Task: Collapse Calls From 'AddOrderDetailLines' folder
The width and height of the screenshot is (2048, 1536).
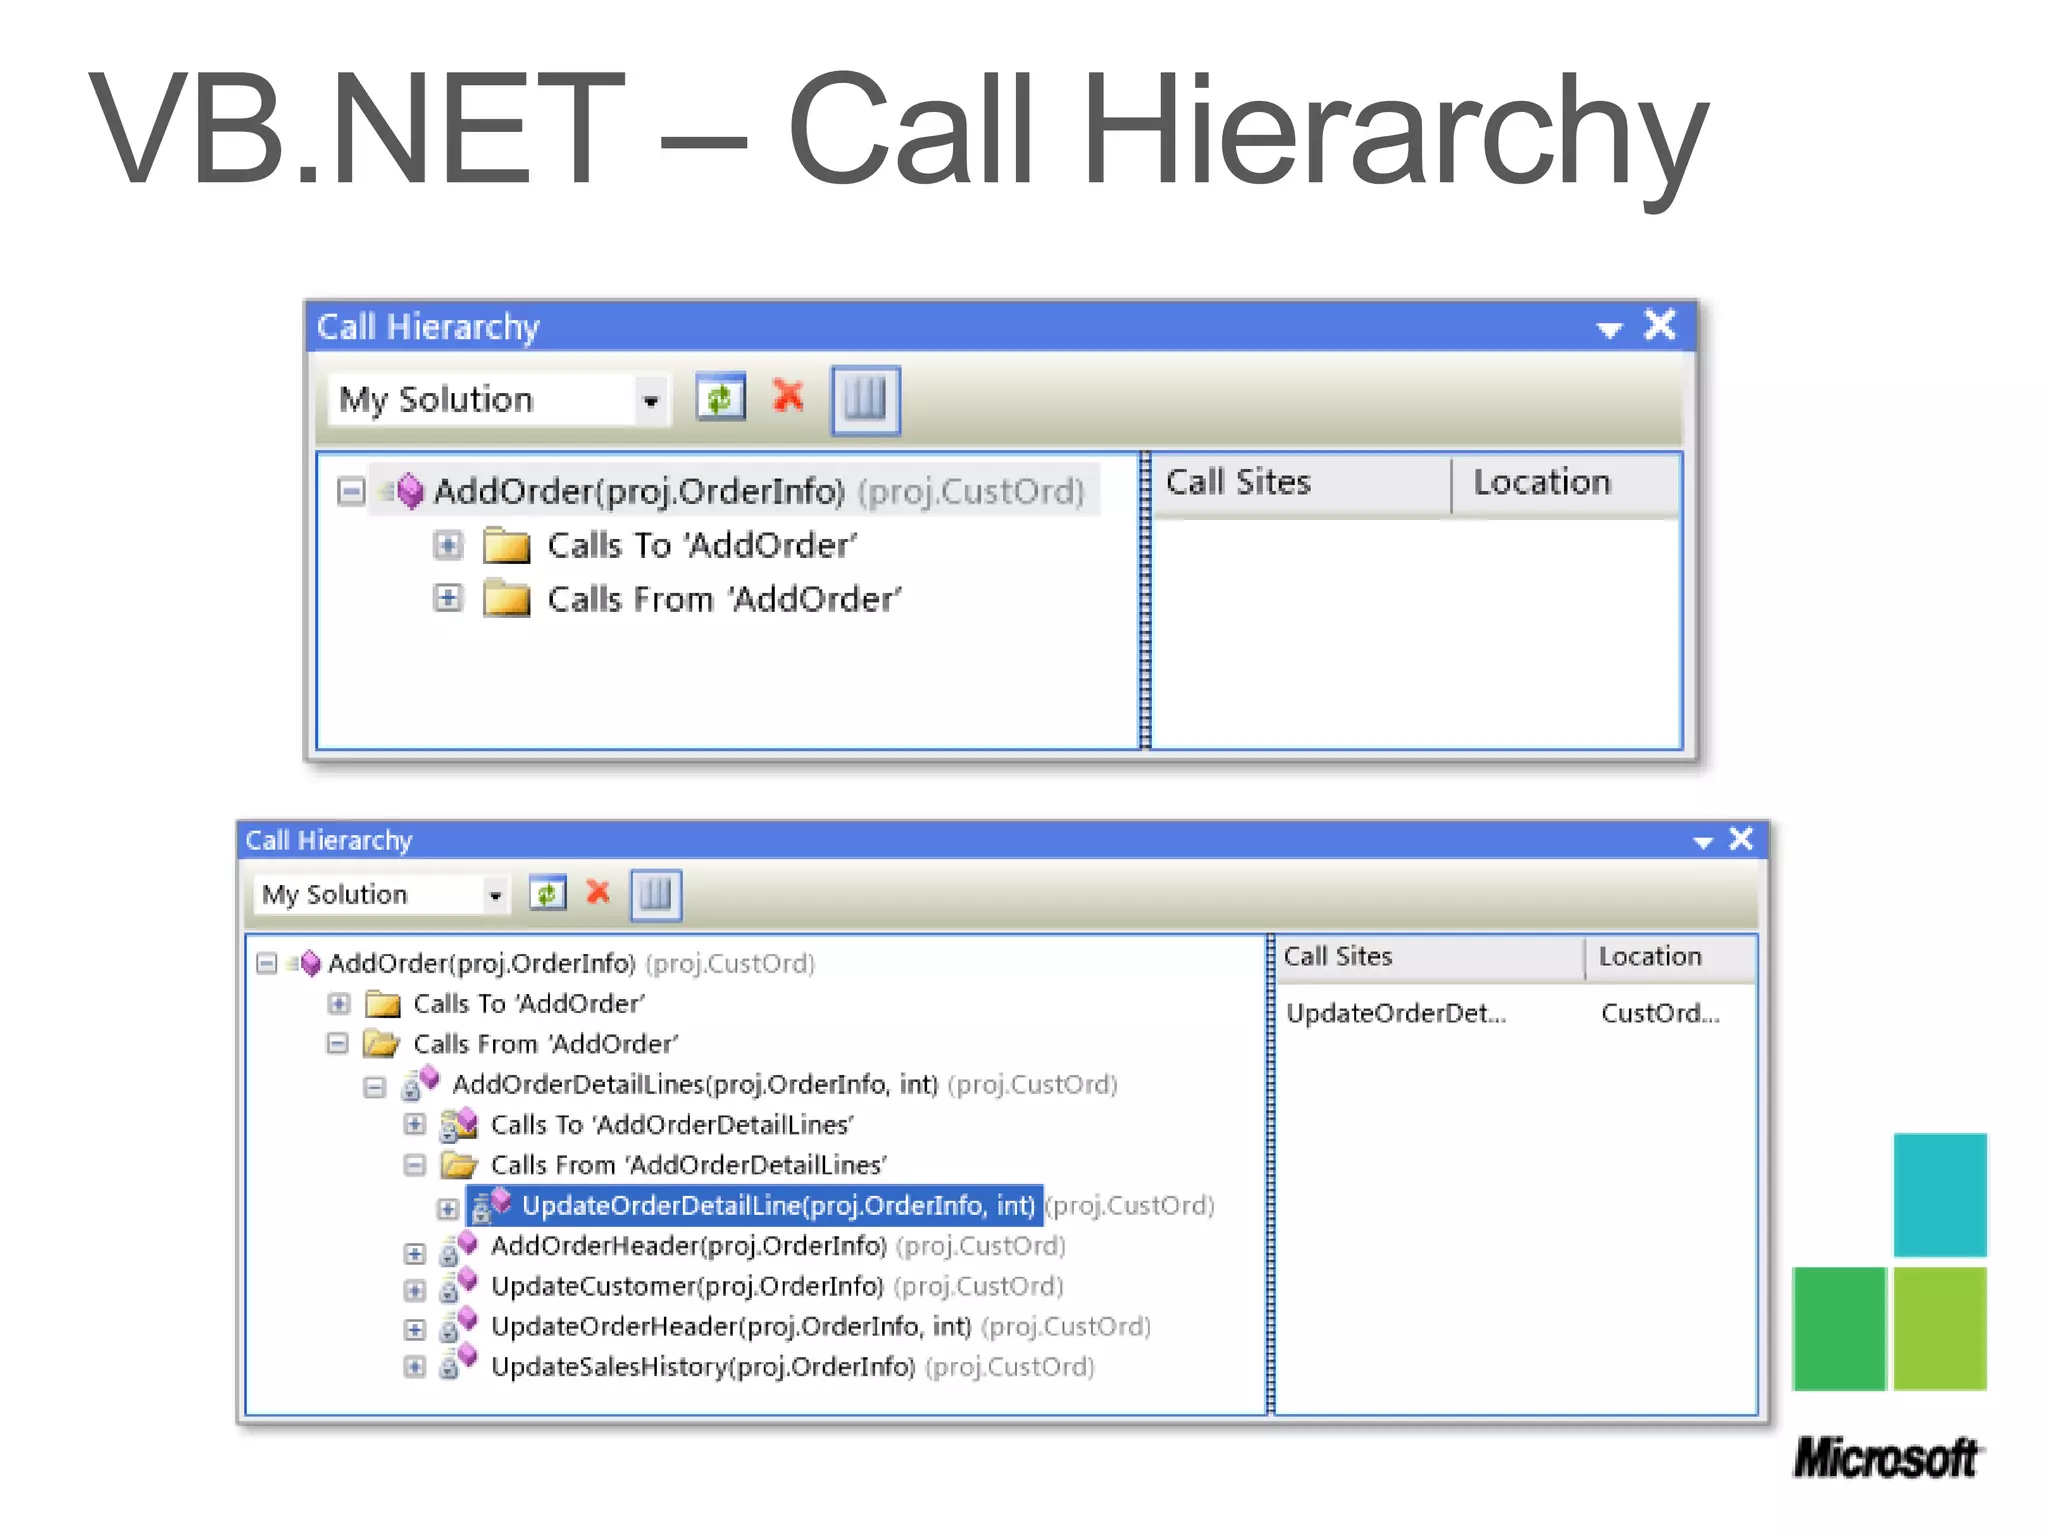Action: coord(414,1165)
